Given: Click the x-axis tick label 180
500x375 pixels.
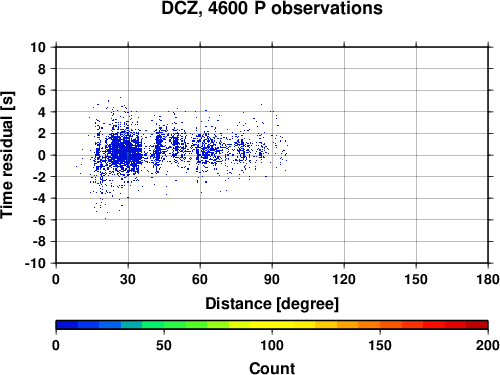Looking at the screenshot, I should [x=488, y=279].
